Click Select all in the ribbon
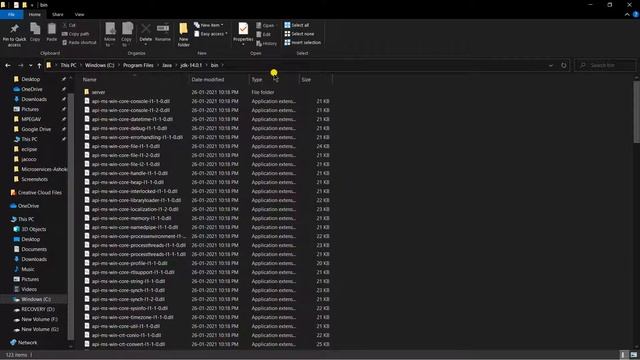640x360 pixels. point(297,25)
